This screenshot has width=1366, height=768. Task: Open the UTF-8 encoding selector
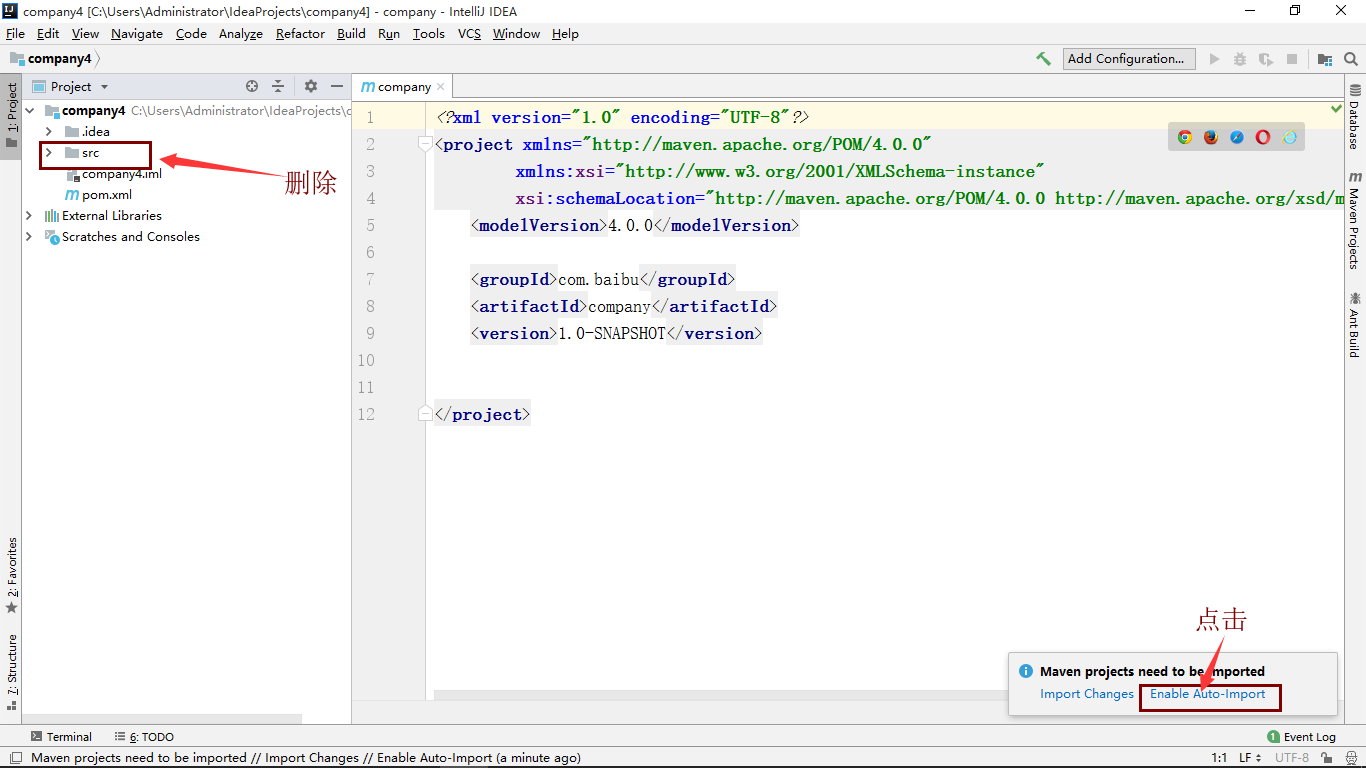tap(1292, 758)
